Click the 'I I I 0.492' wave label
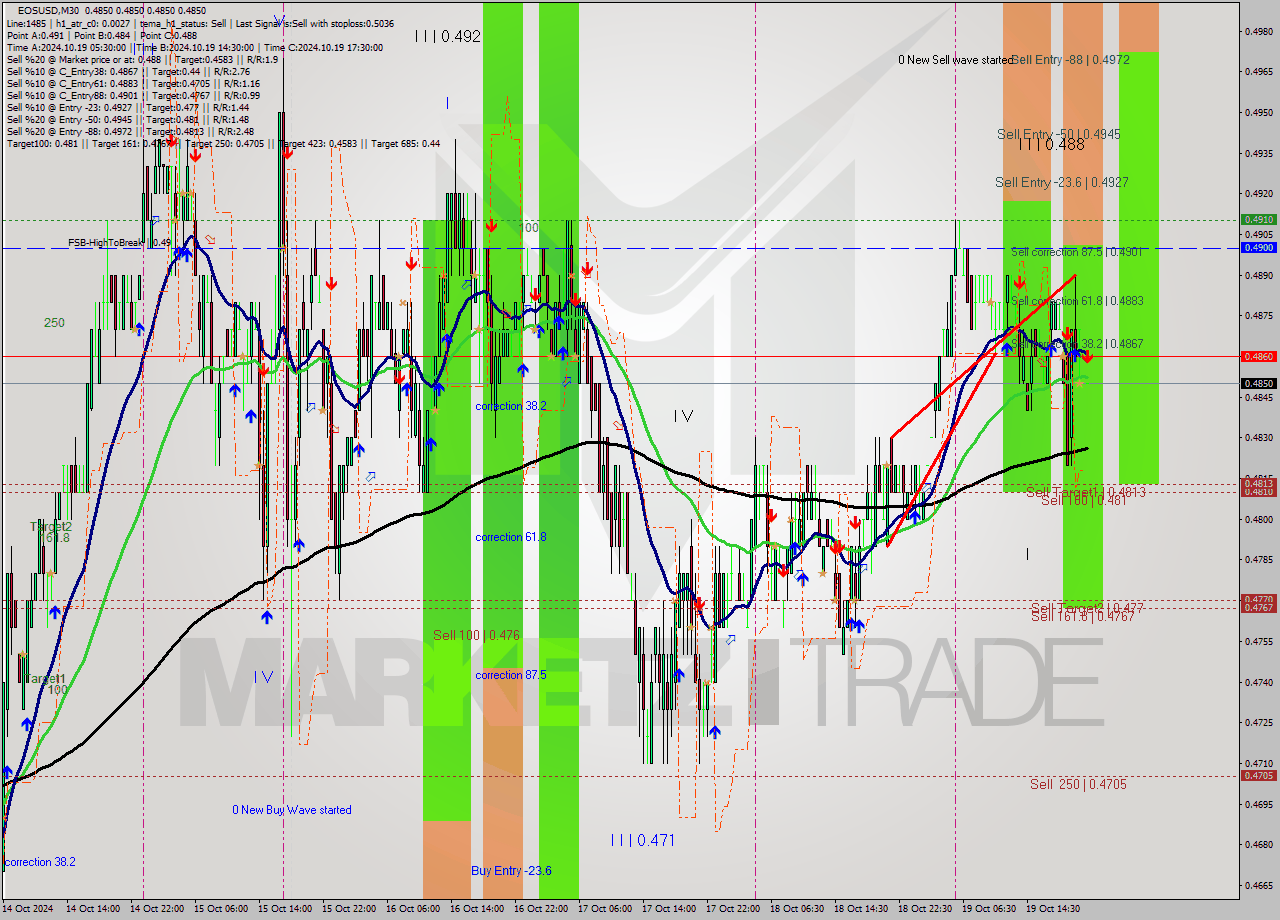This screenshot has height=920, width=1280. point(448,36)
